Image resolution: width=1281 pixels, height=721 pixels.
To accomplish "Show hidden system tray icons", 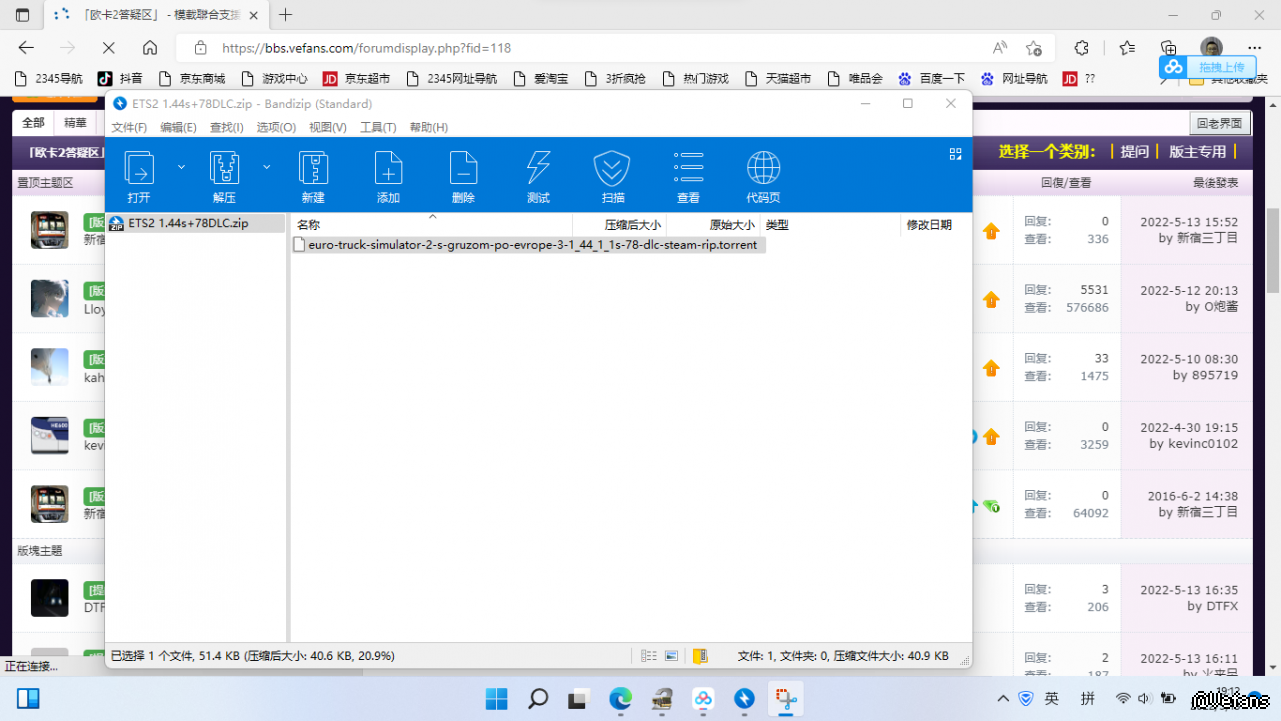I will (1004, 698).
